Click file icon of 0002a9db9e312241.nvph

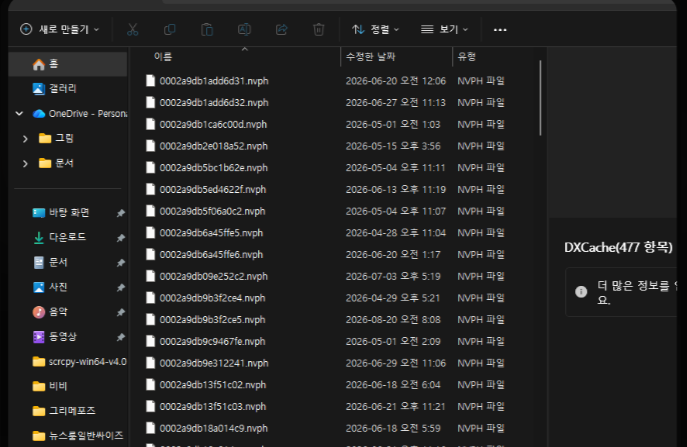point(150,363)
